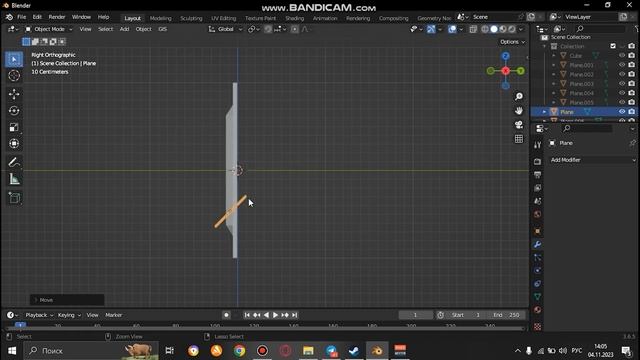Click the viewport zoom magnifier icon
This screenshot has height=360, width=640.
(519, 97)
